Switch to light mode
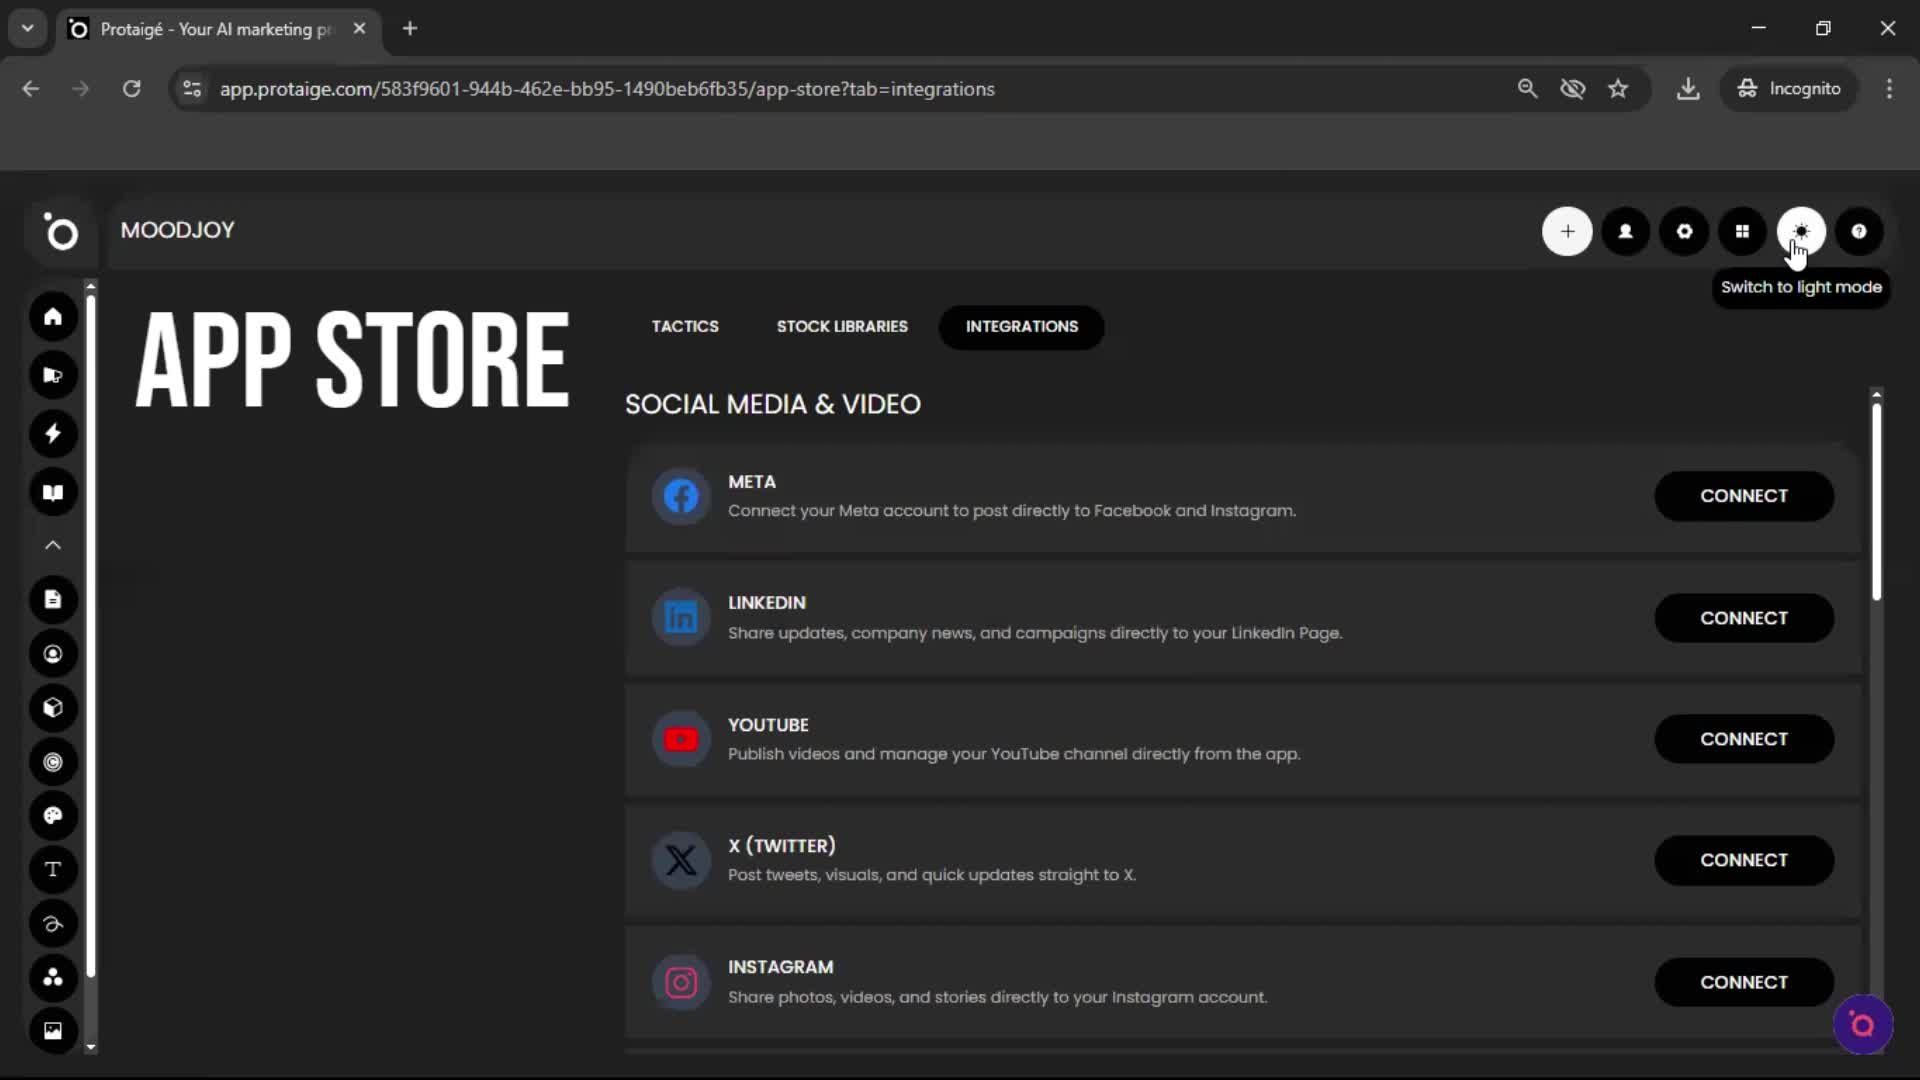This screenshot has height=1080, width=1920. click(1800, 231)
